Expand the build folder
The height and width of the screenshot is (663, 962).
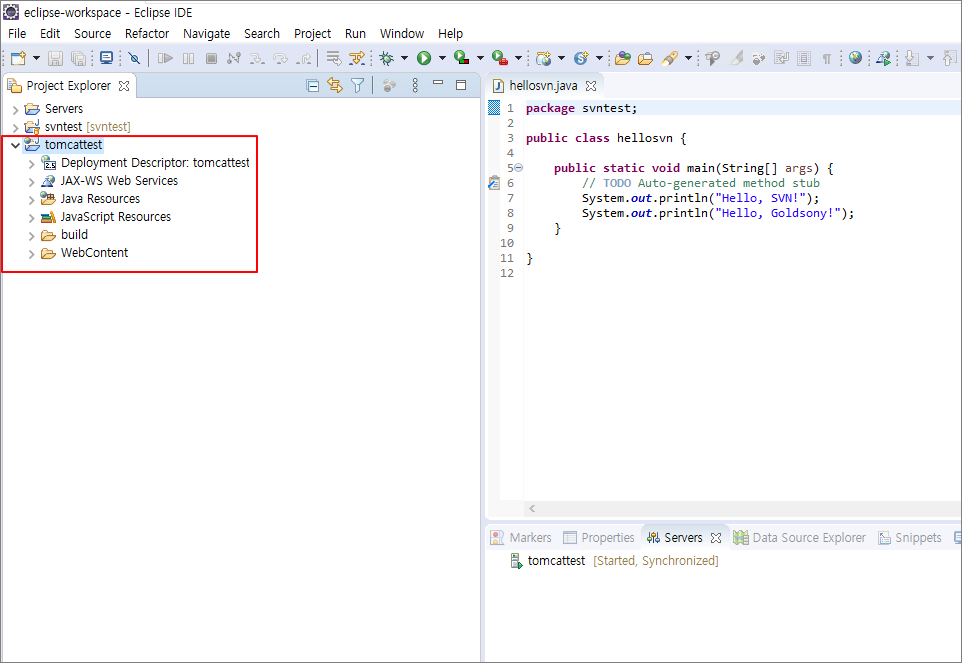pyautogui.click(x=31, y=236)
